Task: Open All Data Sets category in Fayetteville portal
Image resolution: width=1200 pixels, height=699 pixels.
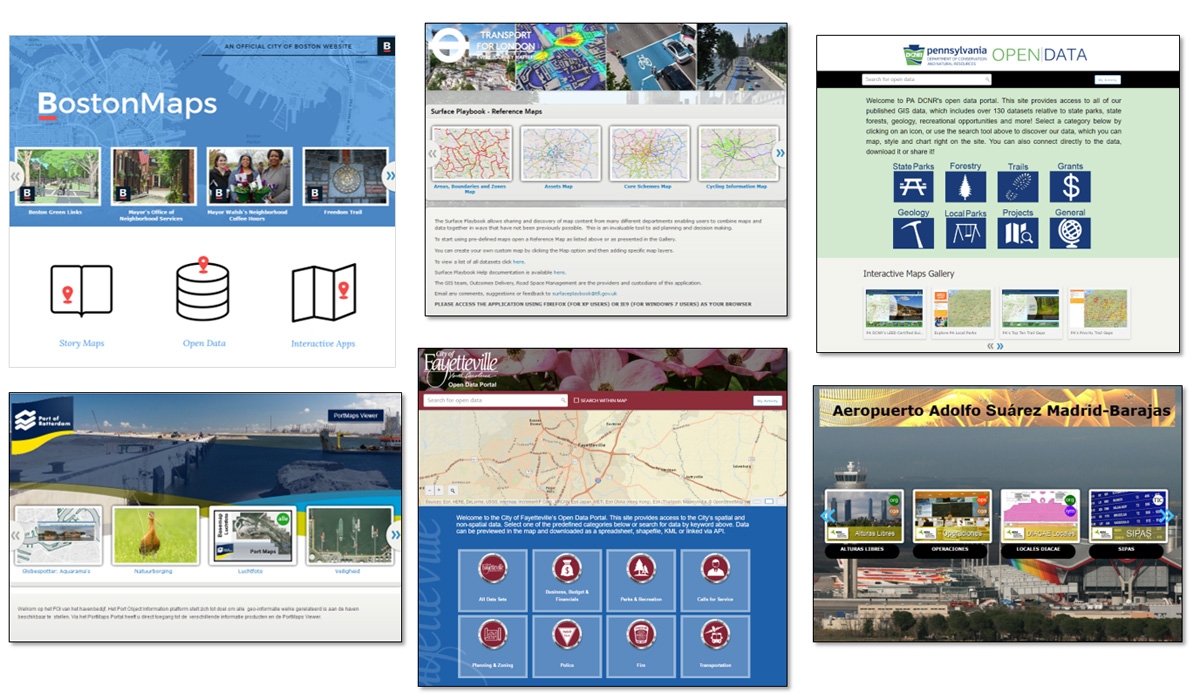Action: click(x=494, y=579)
